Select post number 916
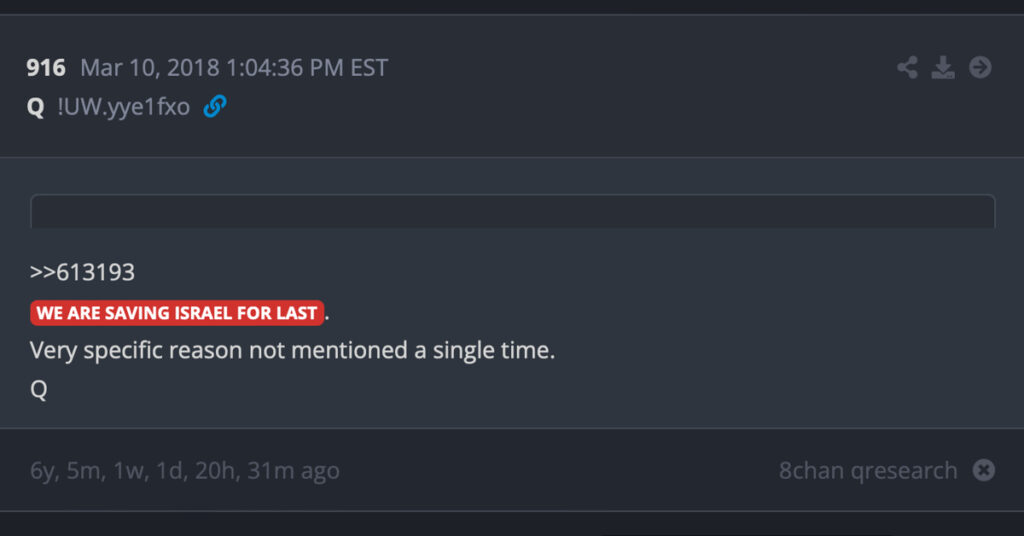The height and width of the screenshot is (536, 1024). [46, 68]
